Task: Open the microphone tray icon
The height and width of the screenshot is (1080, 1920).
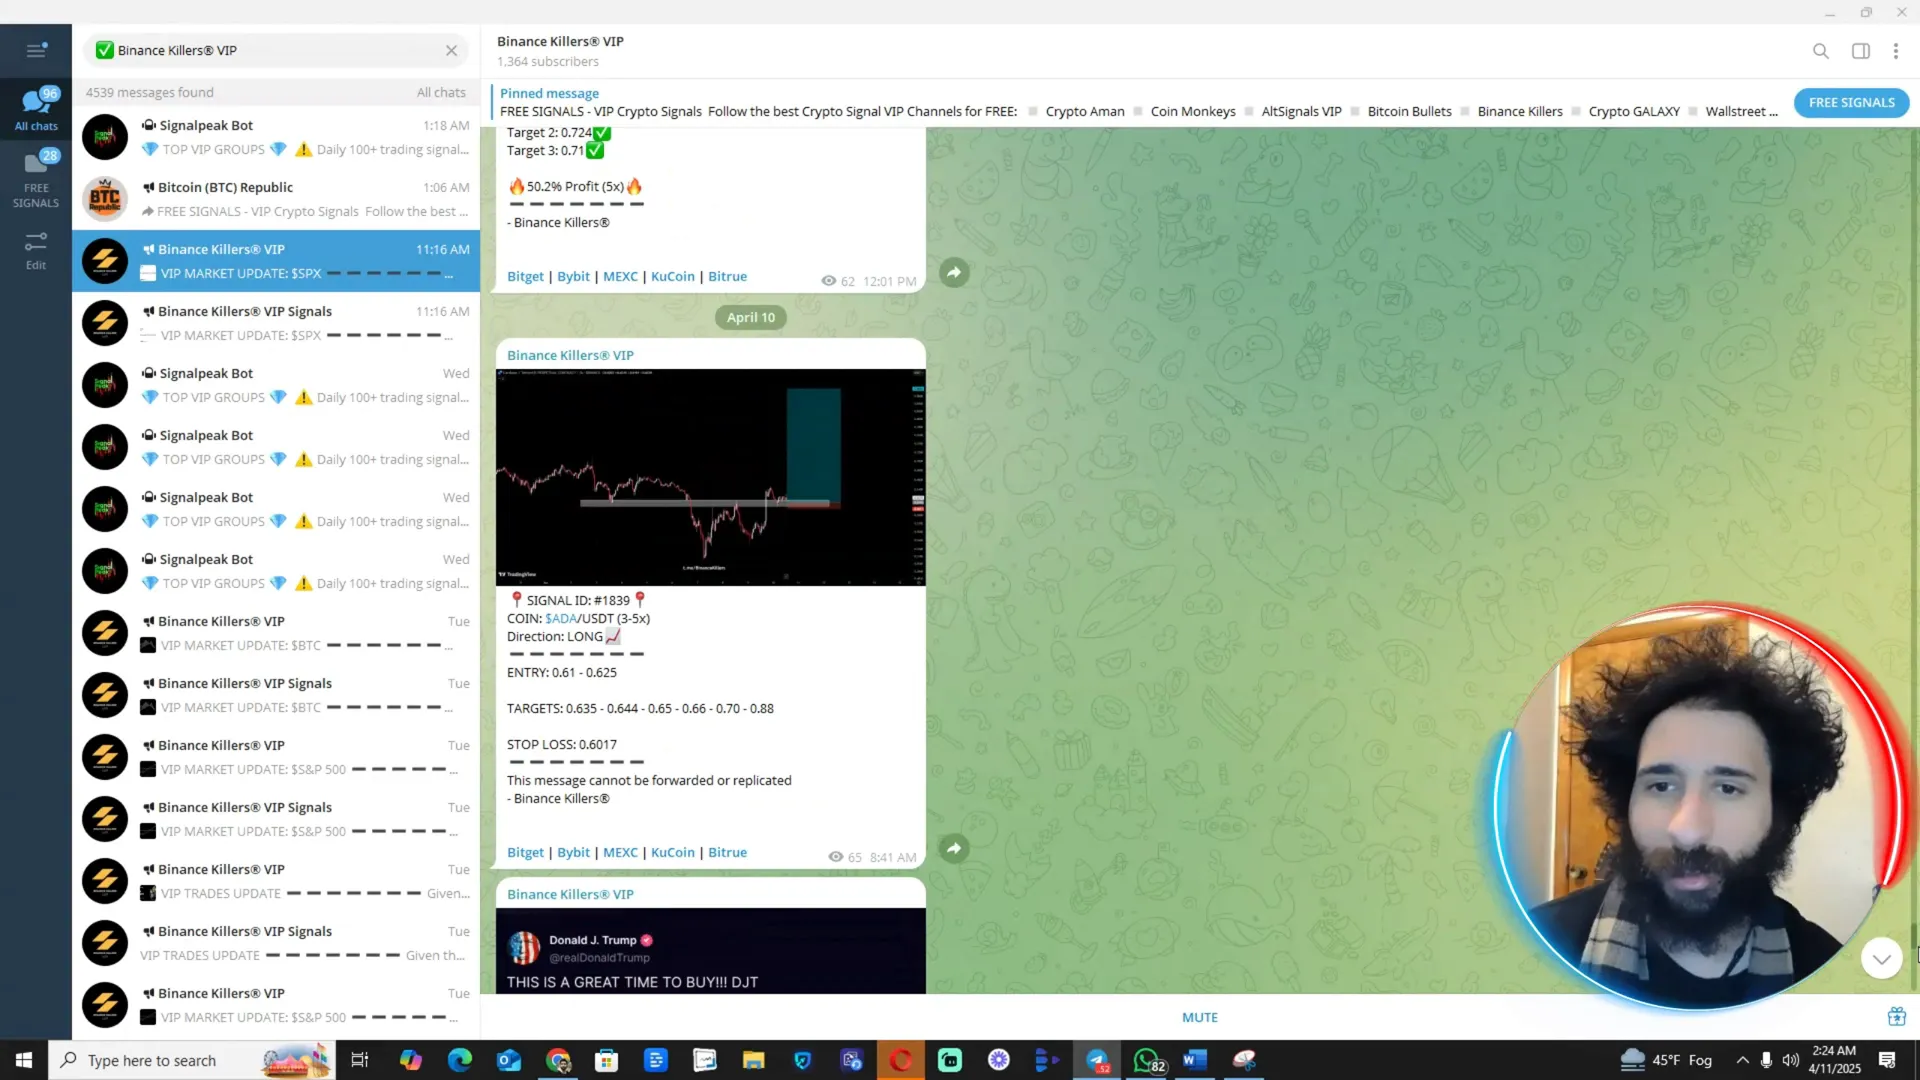Action: click(x=1766, y=1060)
